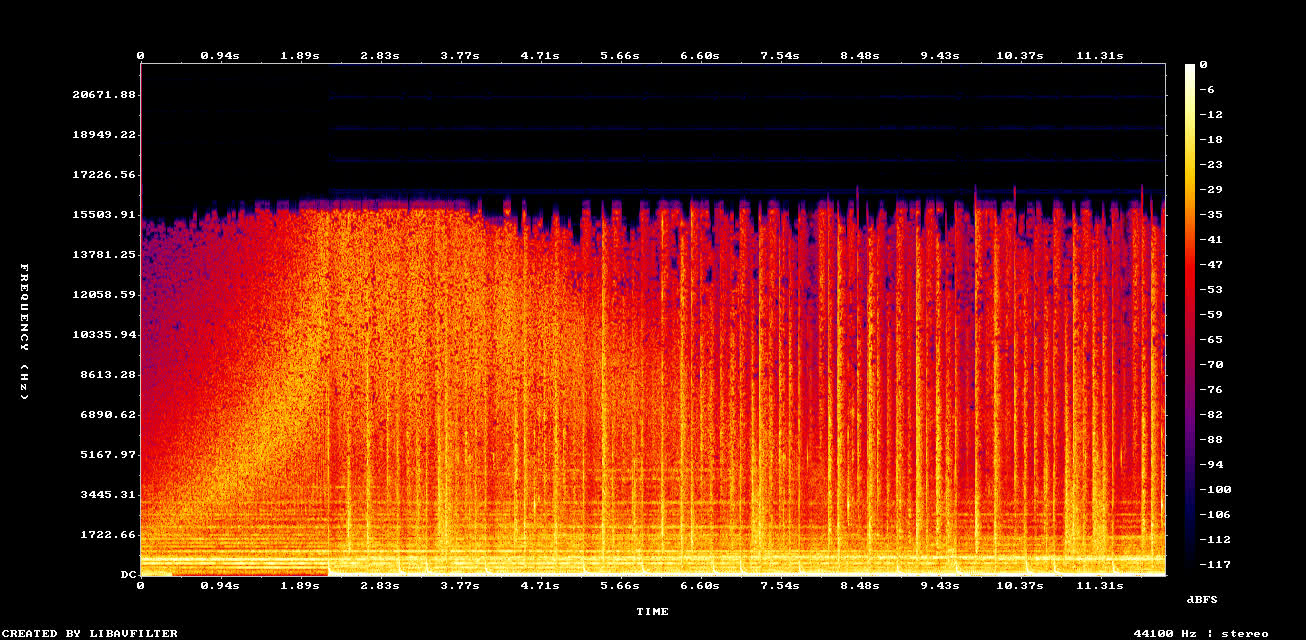Click the top time ruler at 6.60s
This screenshot has height=640, width=1306.
(700, 55)
